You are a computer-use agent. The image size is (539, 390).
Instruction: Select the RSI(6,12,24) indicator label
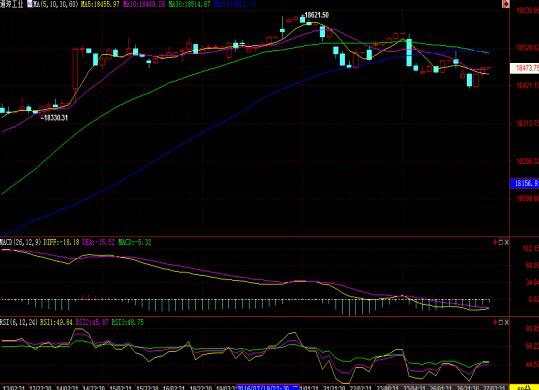[19, 322]
